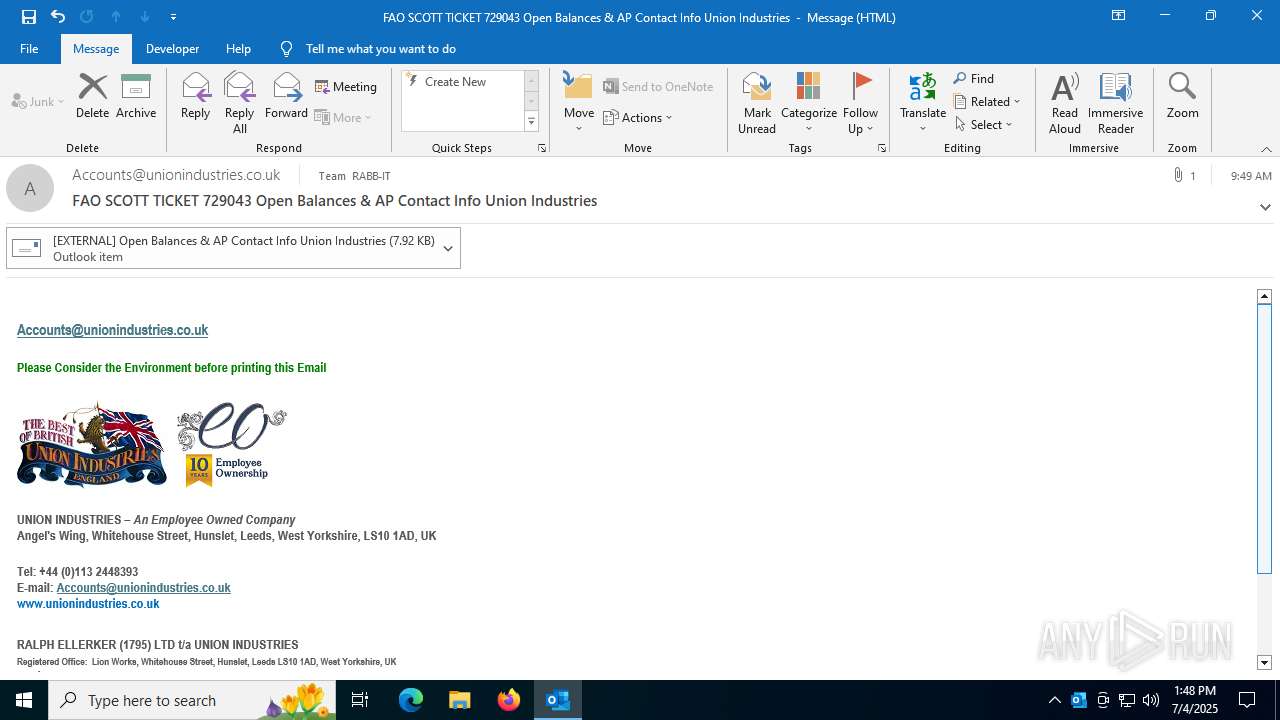
Task: Open Immersive Reader
Action: 1115,103
